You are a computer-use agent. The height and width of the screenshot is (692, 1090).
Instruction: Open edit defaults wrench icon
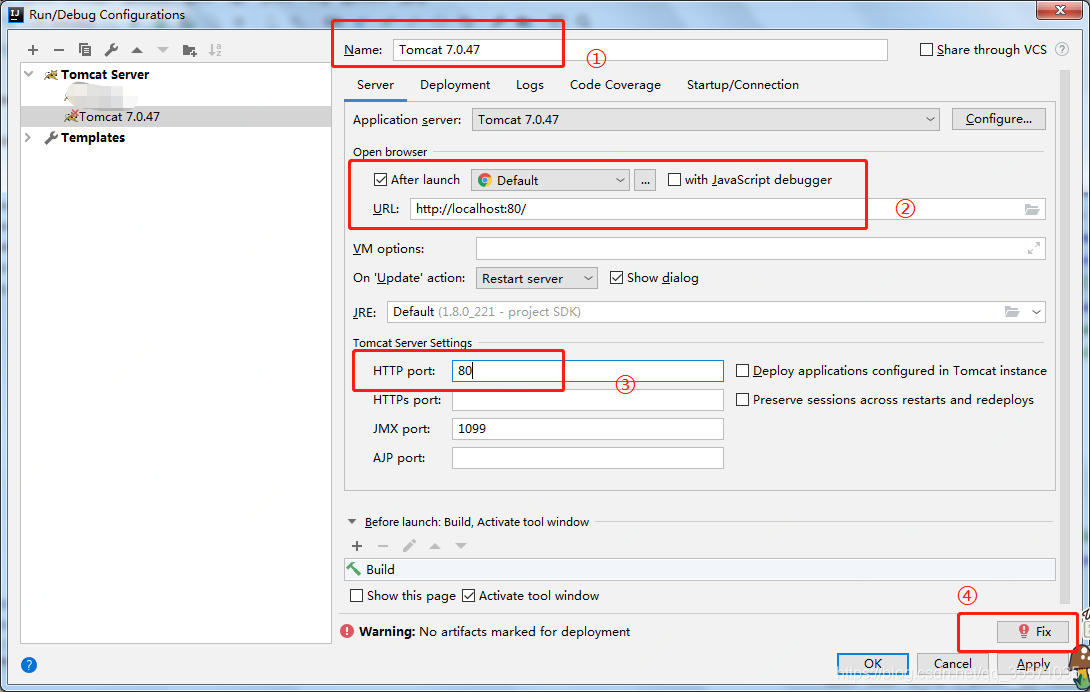(x=111, y=50)
